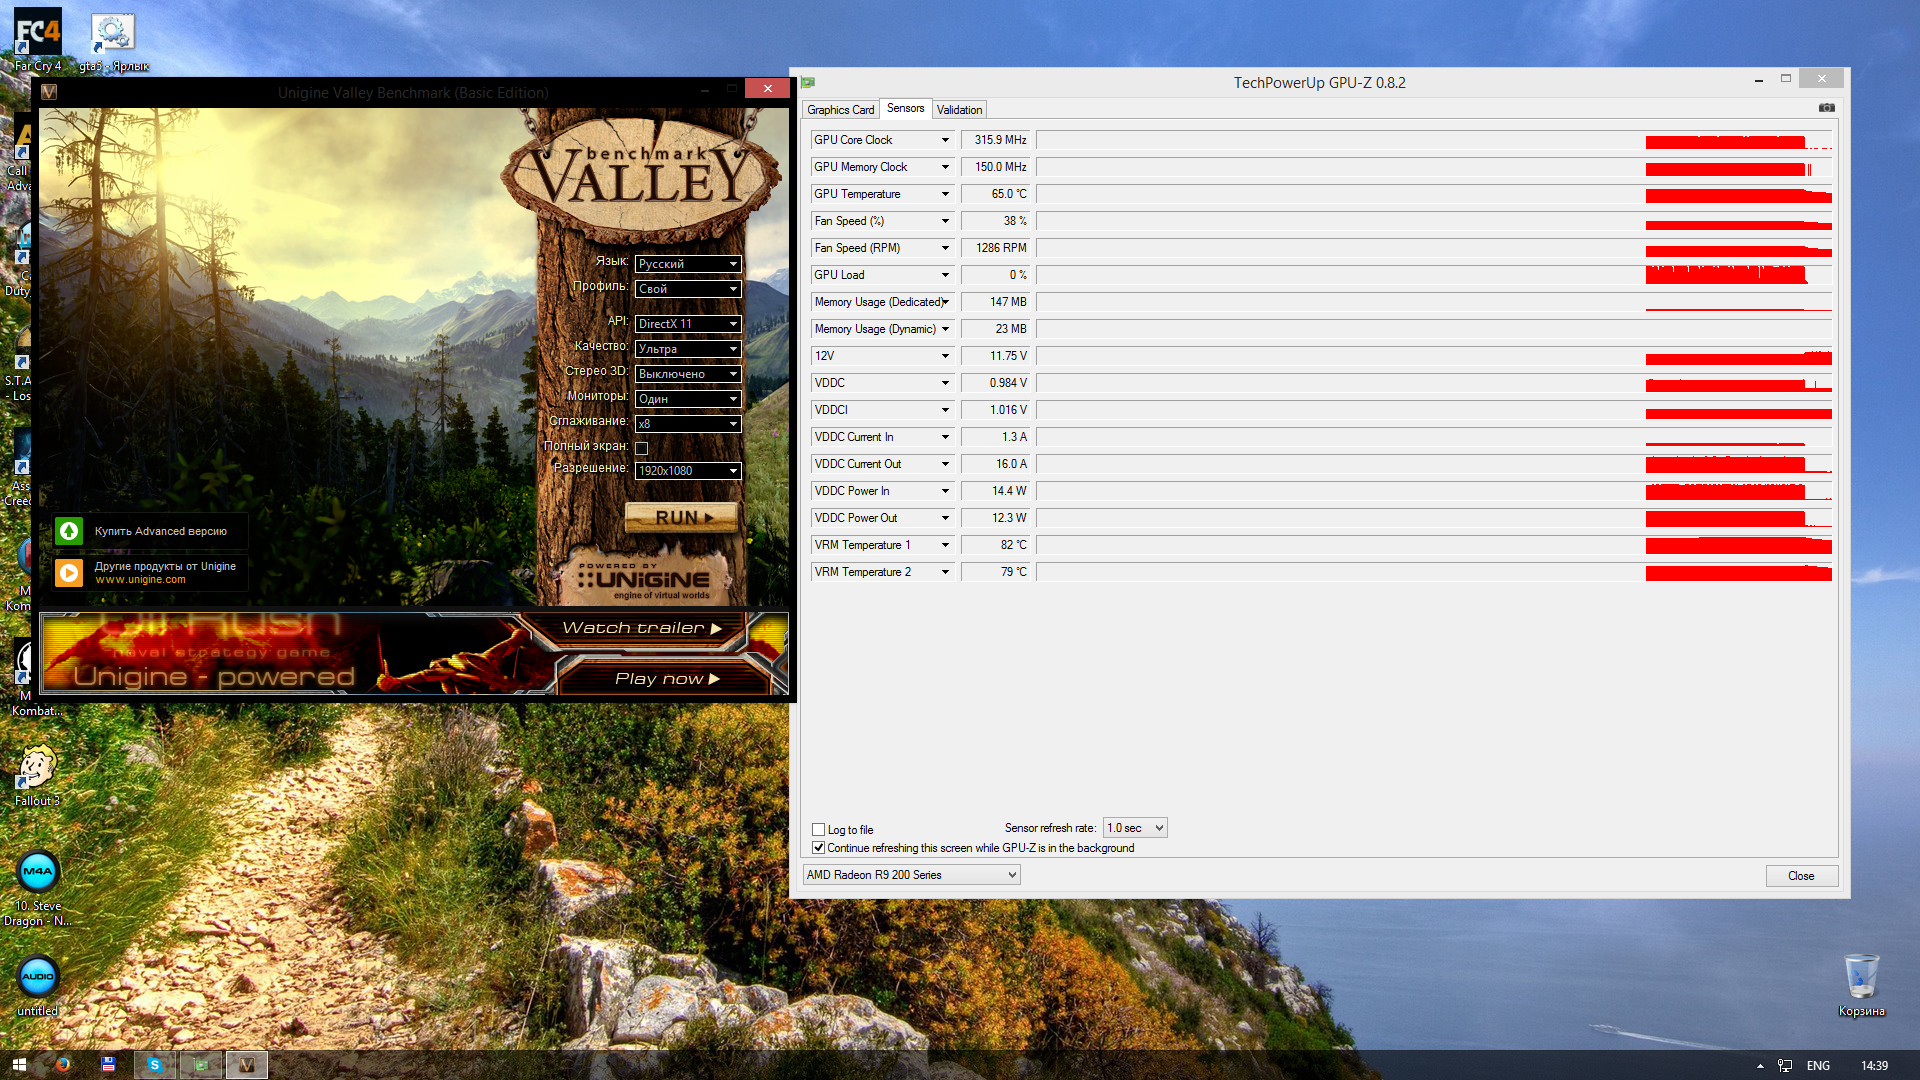Click the GPU-Z screenshot camera icon

pos(1826,108)
